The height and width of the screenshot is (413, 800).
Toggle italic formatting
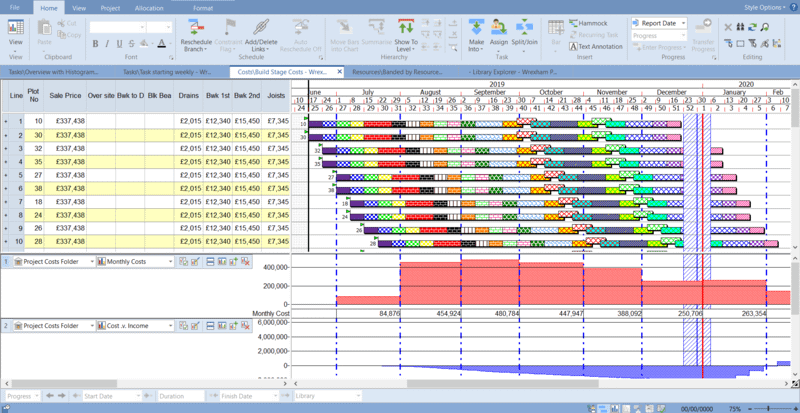(108, 44)
